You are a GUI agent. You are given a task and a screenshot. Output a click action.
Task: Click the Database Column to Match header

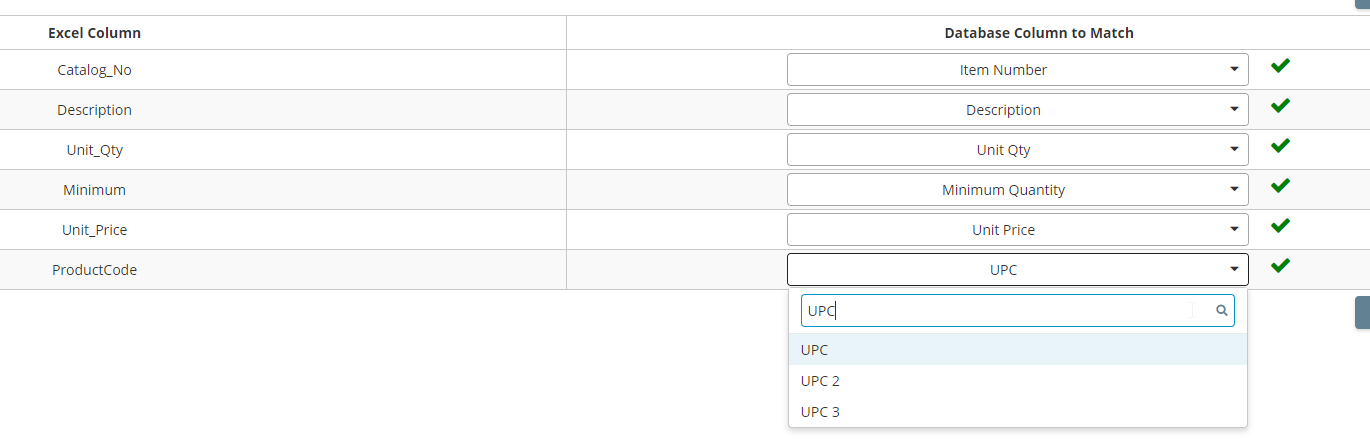[1039, 33]
